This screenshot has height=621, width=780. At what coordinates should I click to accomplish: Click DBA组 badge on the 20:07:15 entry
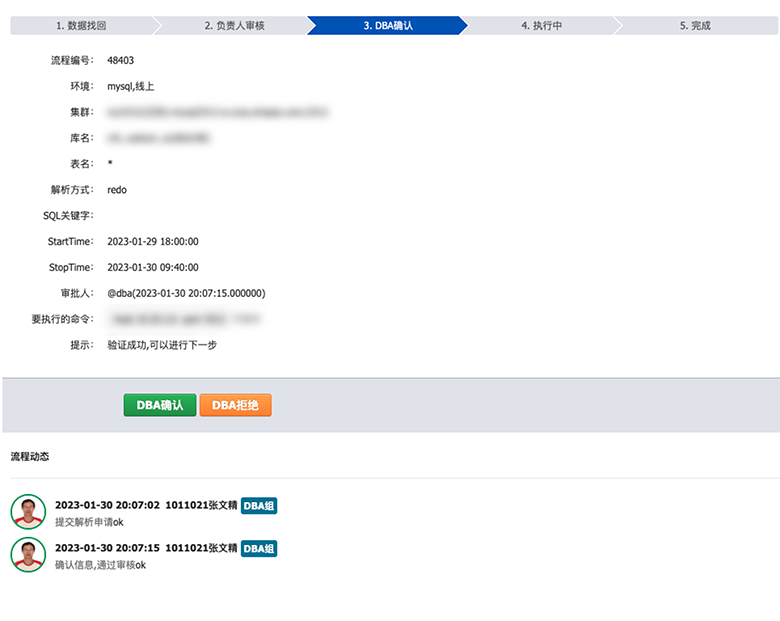tap(259, 548)
